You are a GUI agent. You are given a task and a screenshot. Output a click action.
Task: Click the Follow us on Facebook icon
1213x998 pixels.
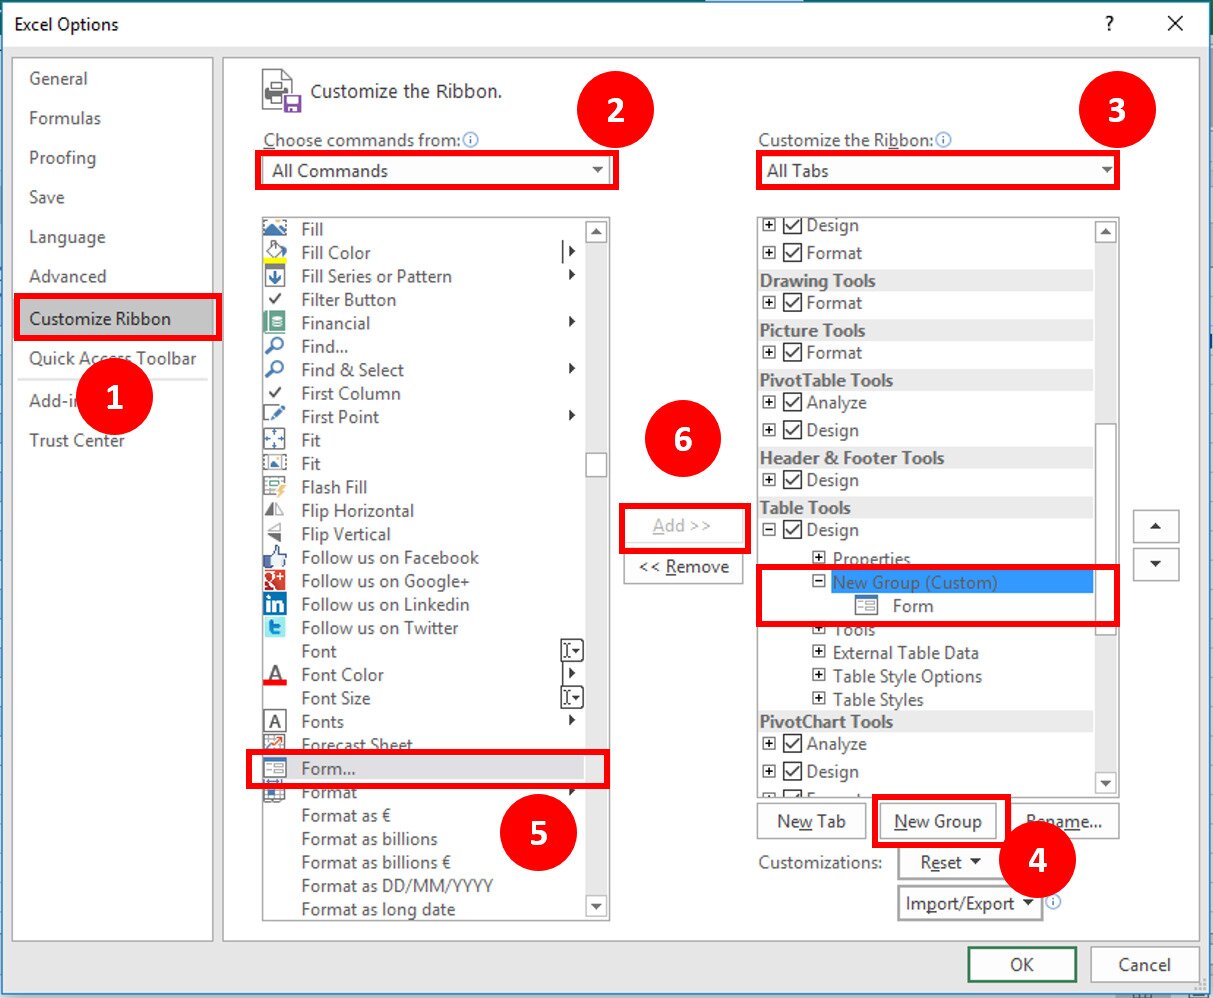[275, 558]
